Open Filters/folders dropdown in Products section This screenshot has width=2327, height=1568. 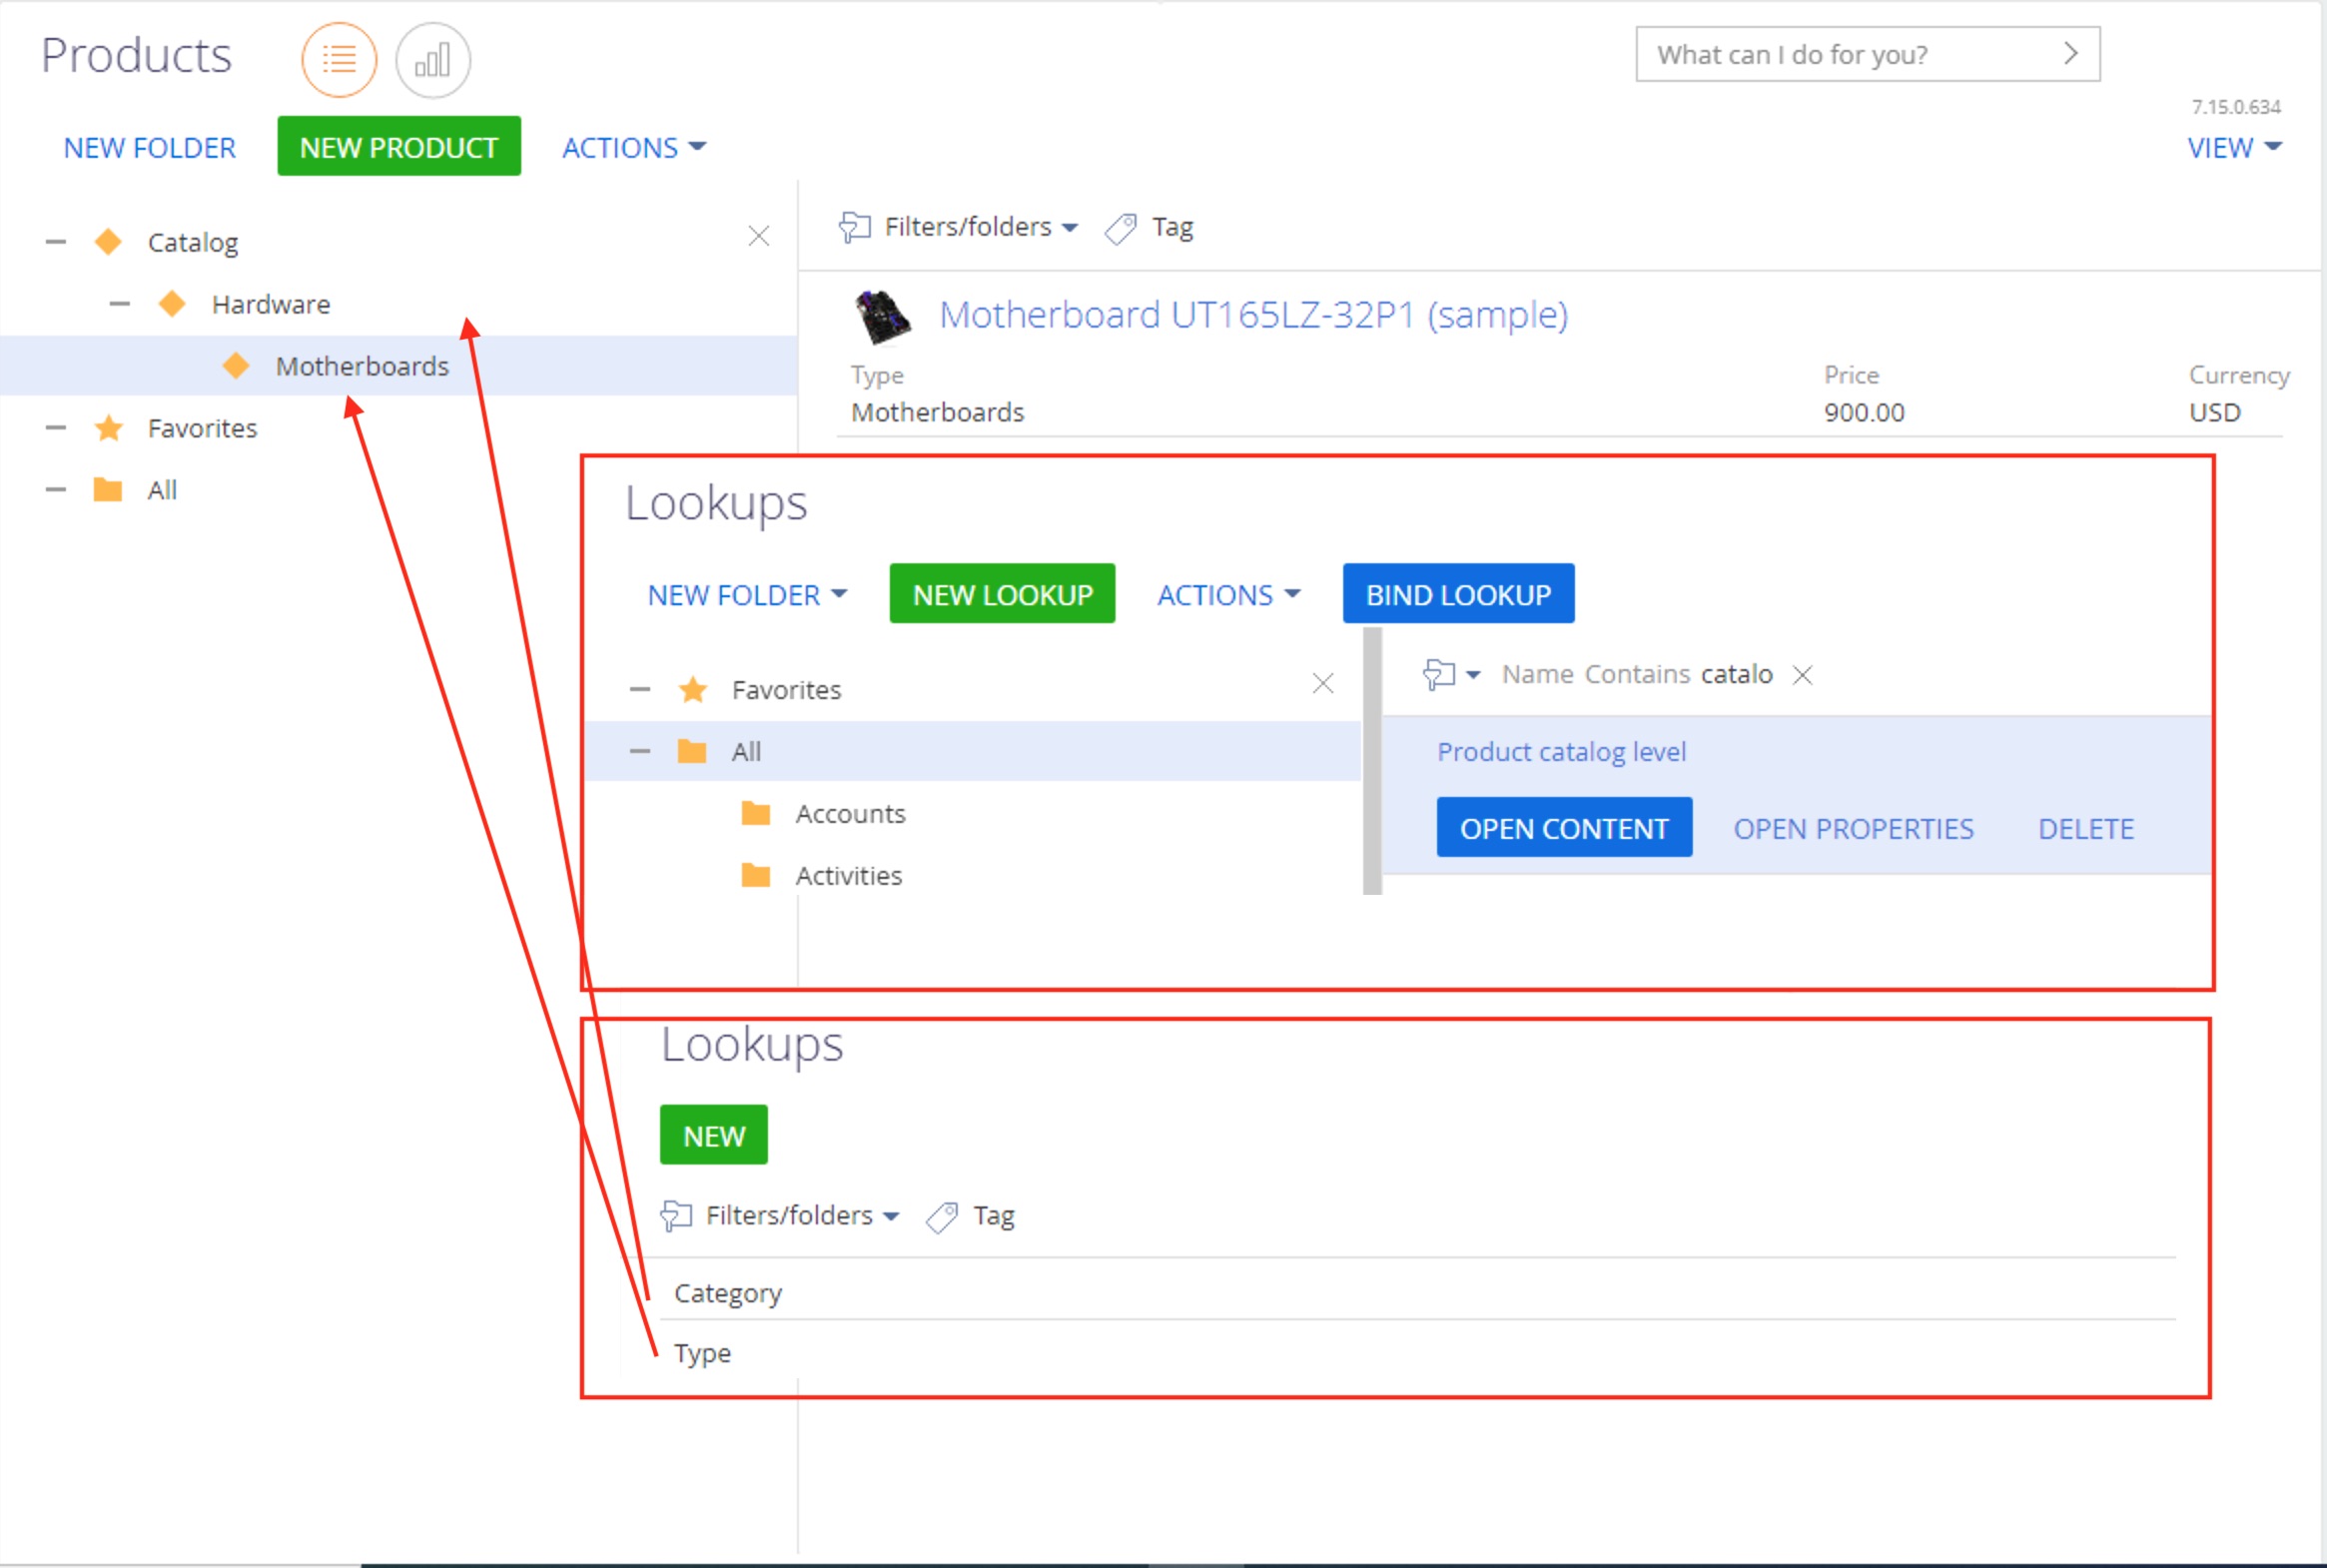959,227
